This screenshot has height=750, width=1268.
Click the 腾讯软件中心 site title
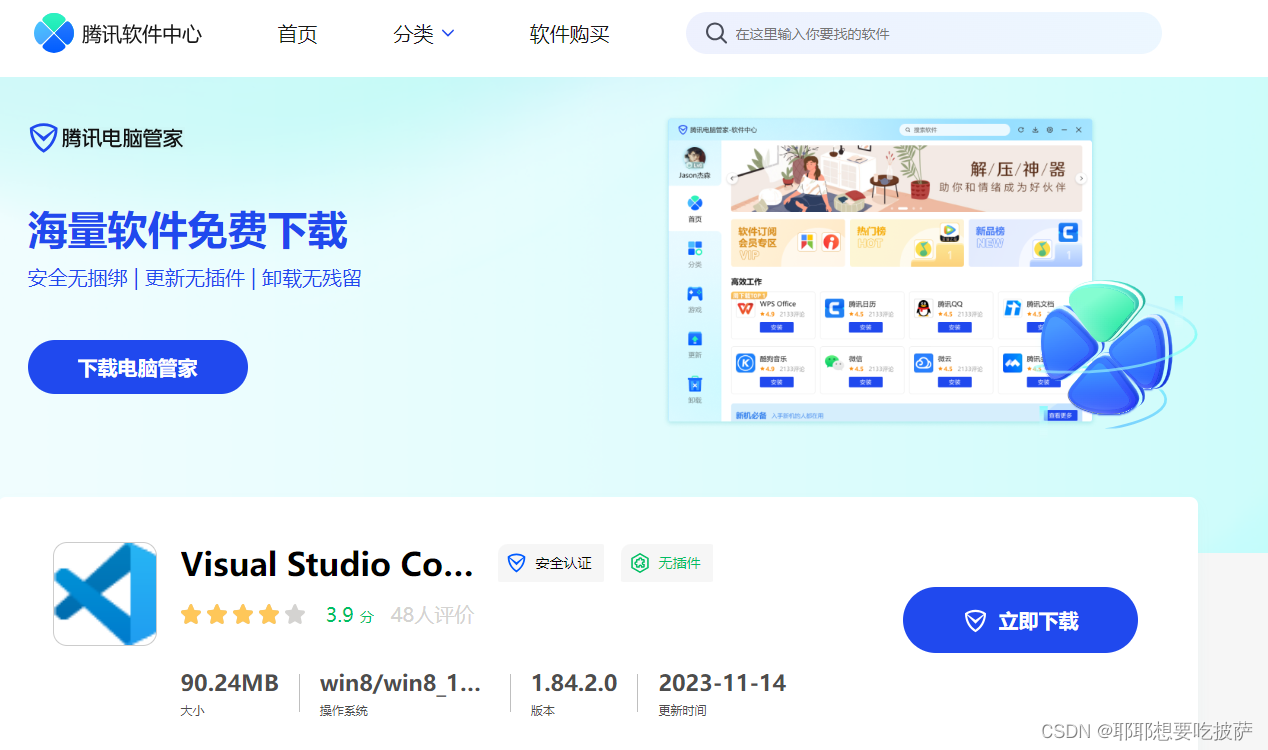tap(142, 34)
